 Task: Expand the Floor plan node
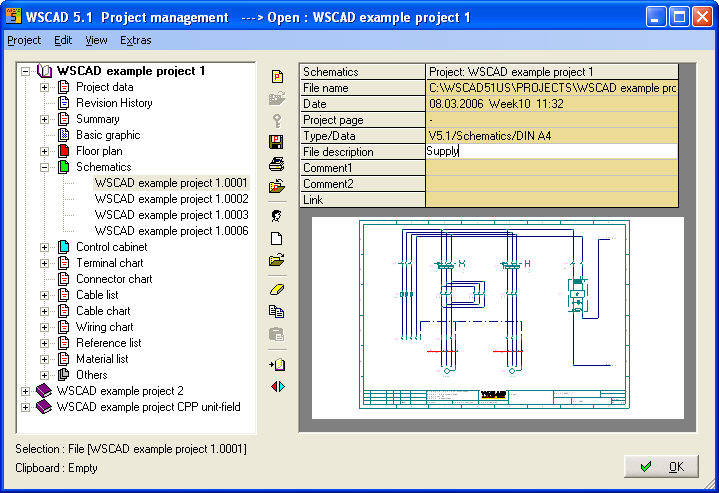[x=44, y=151]
